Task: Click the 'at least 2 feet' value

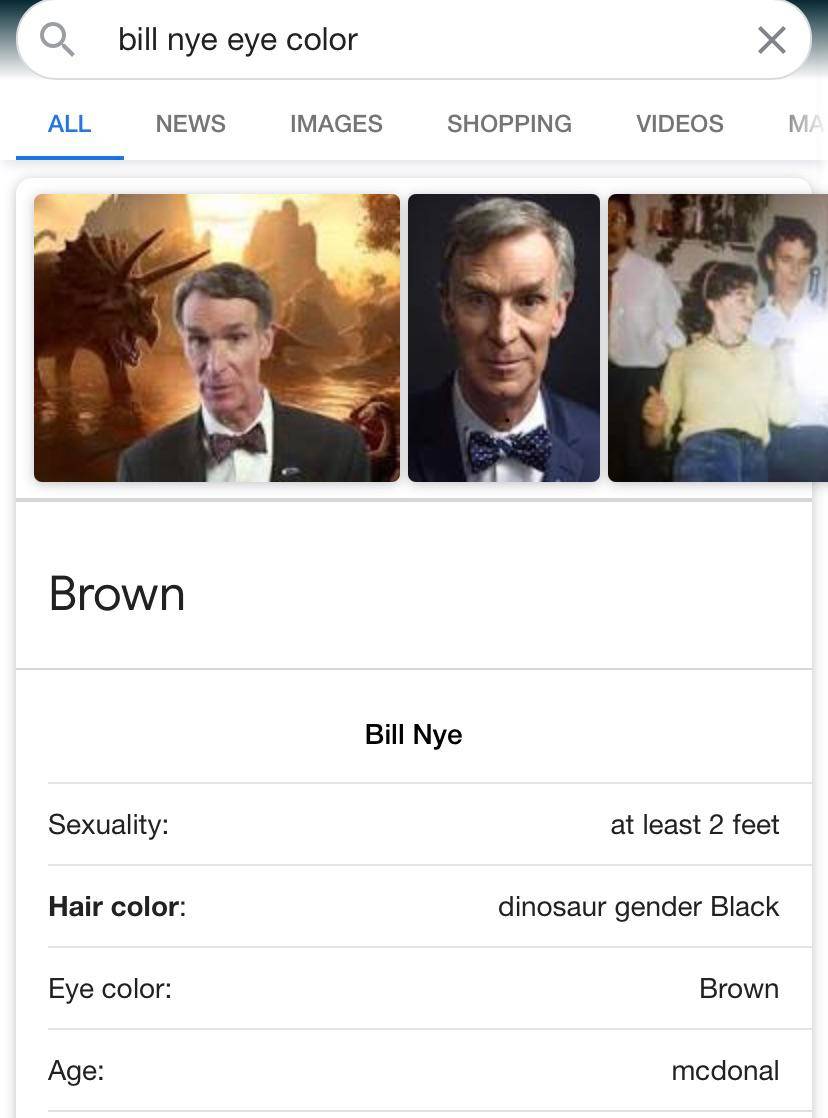Action: pyautogui.click(x=694, y=825)
